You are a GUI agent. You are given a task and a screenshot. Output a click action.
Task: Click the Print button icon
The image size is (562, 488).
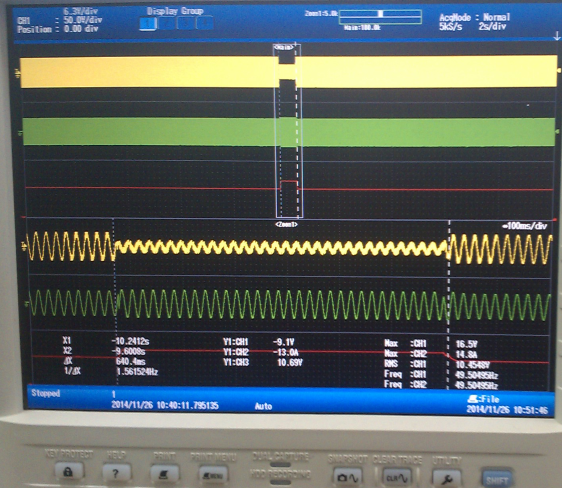pos(164,474)
